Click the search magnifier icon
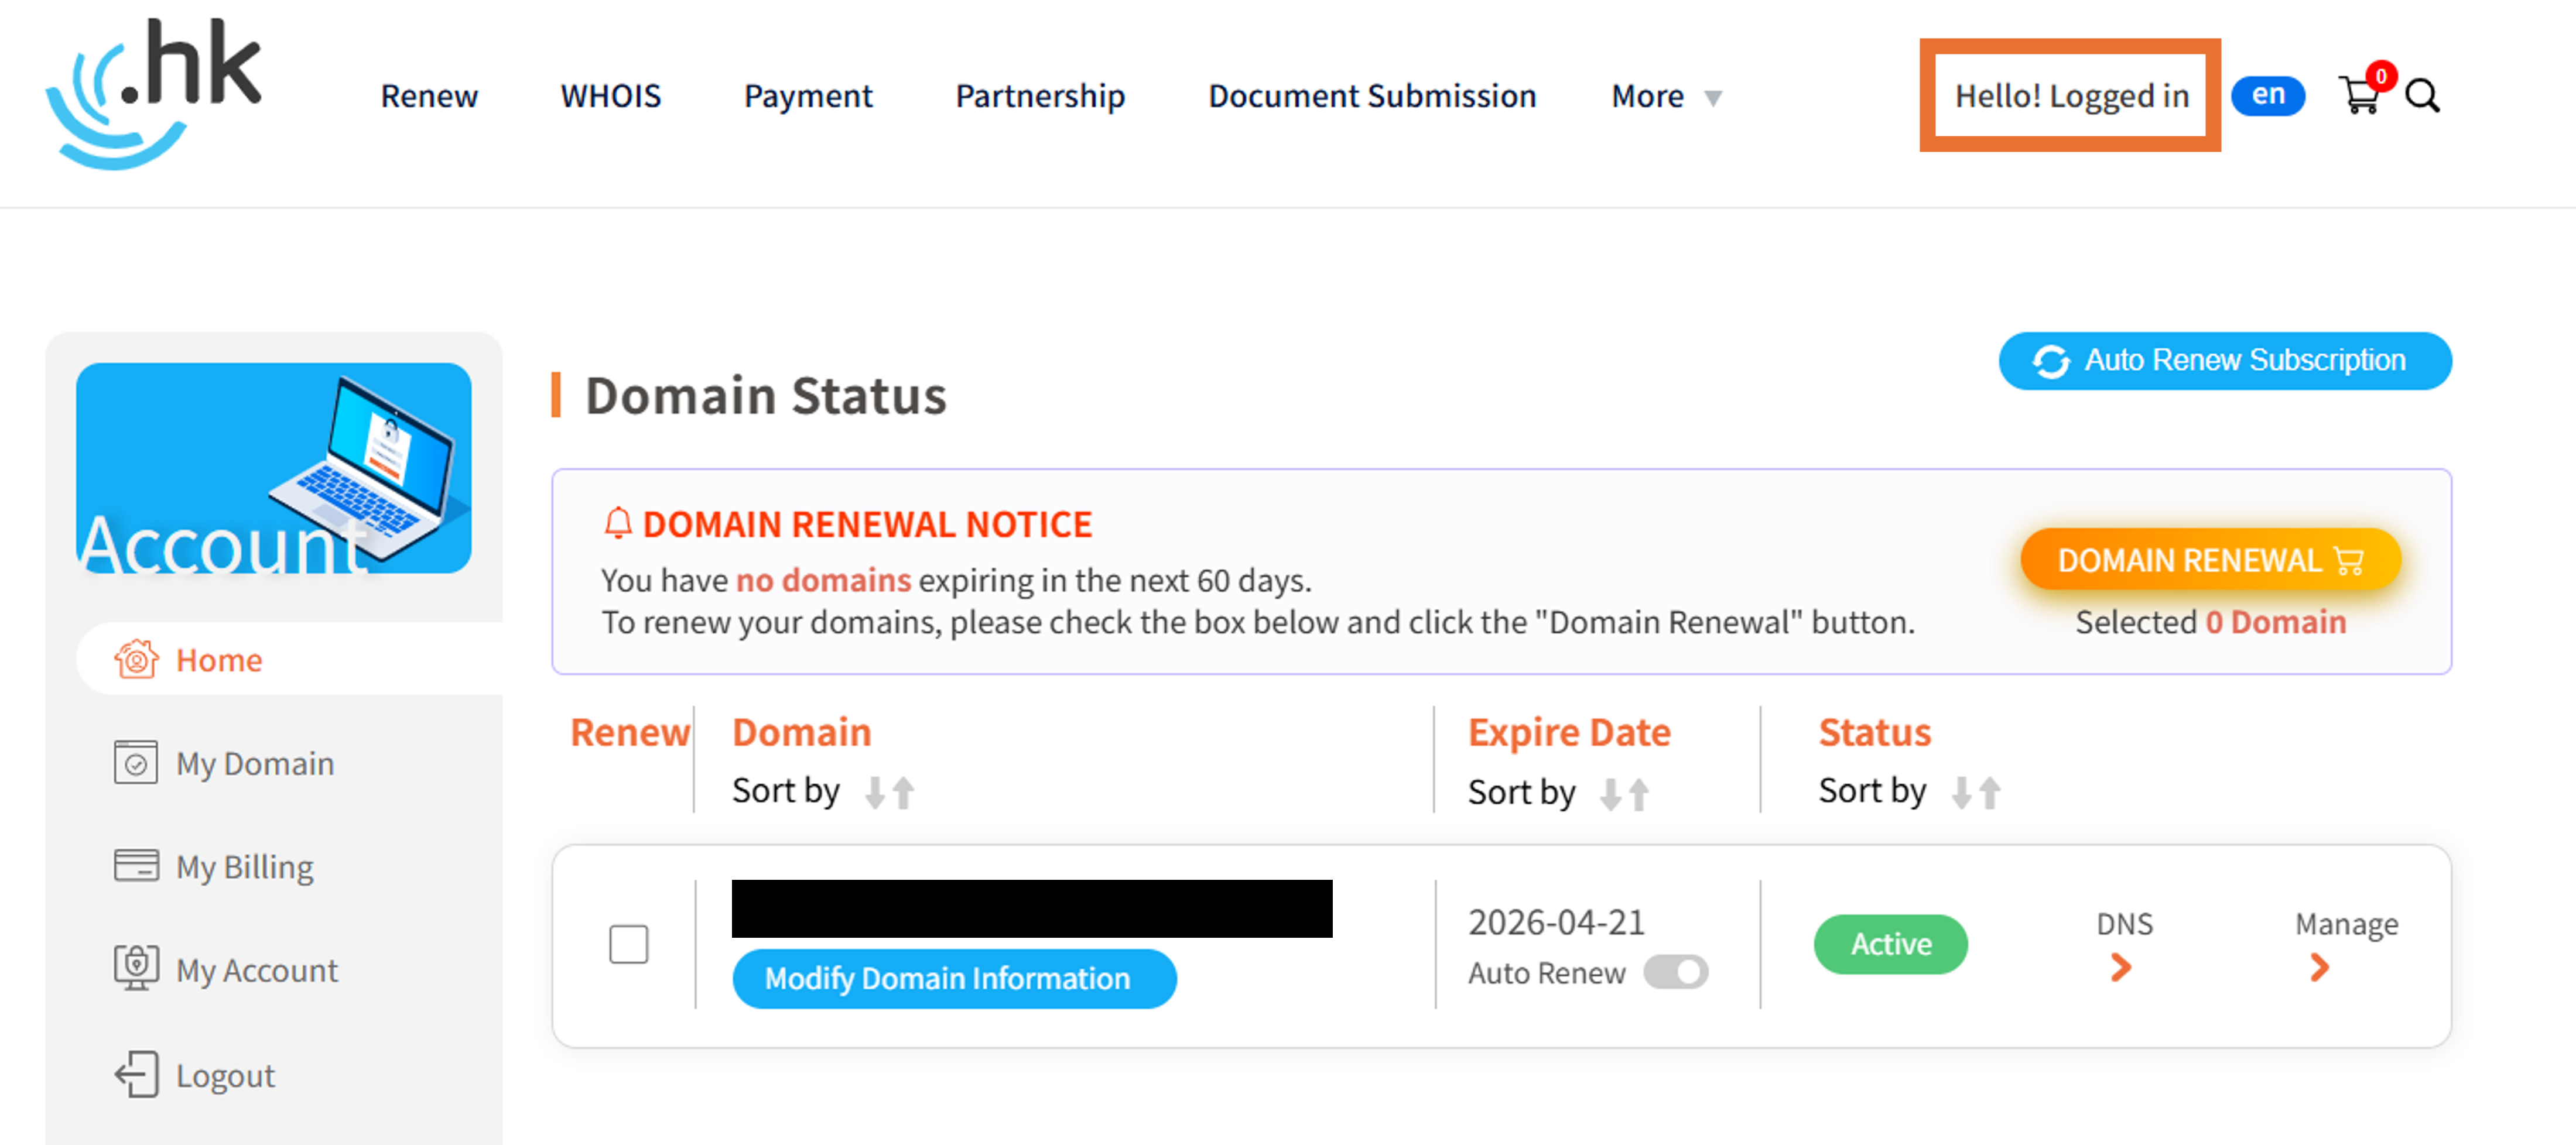This screenshot has width=2576, height=1145. click(x=2422, y=96)
